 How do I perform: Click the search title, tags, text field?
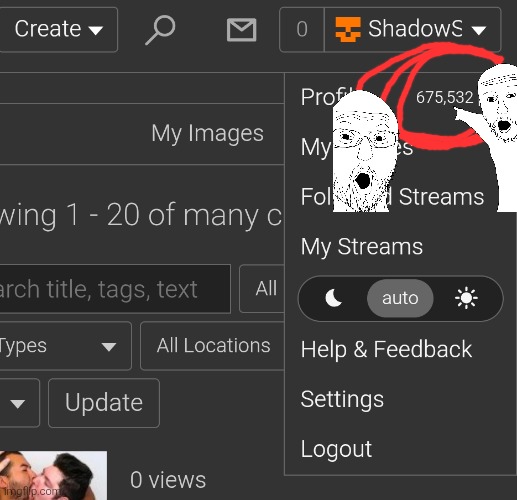point(115,289)
